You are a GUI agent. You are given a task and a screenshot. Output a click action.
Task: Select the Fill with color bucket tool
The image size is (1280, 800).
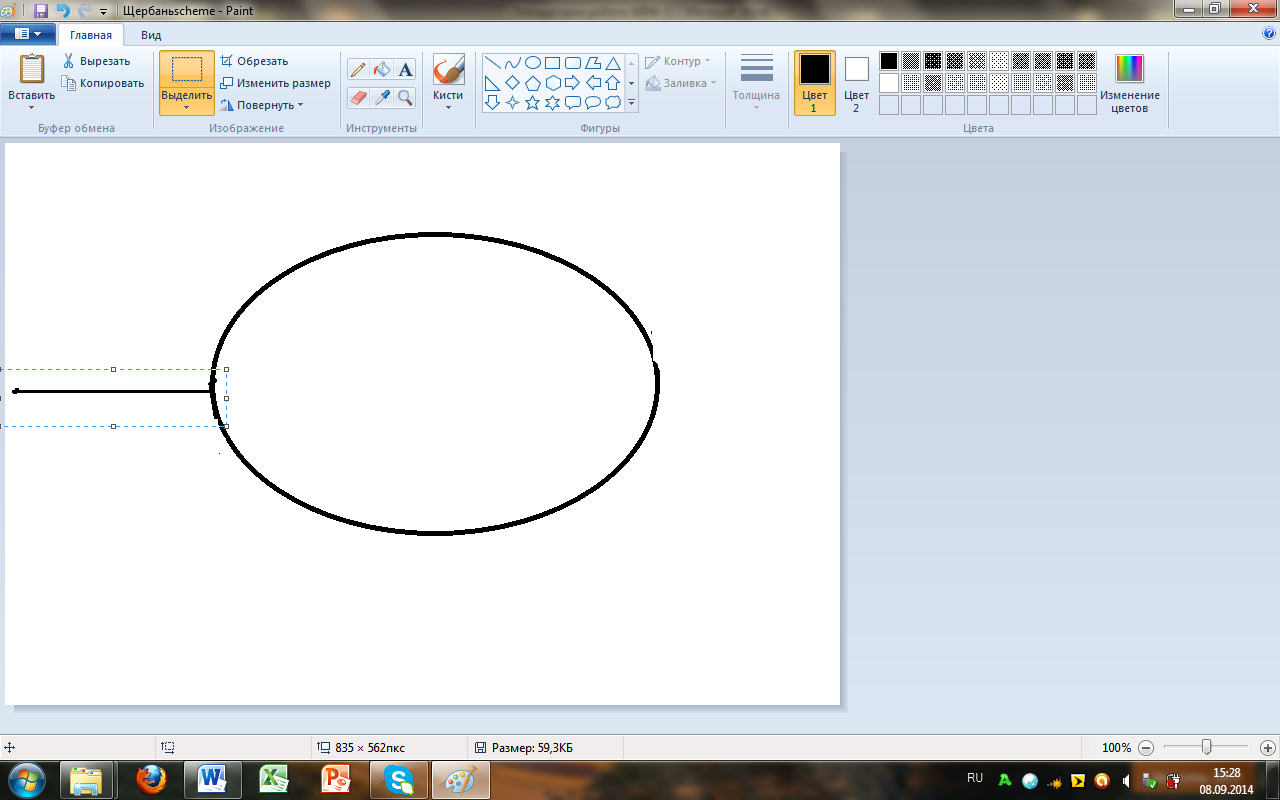(382, 70)
